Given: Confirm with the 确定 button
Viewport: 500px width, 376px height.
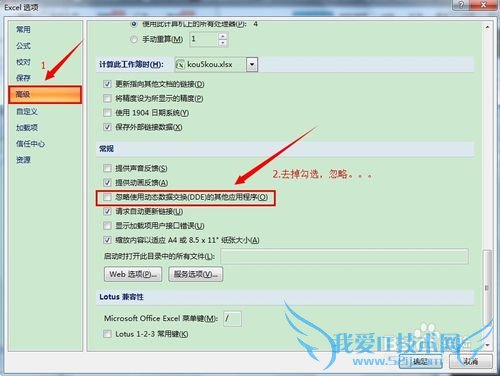Looking at the screenshot, I should [421, 361].
